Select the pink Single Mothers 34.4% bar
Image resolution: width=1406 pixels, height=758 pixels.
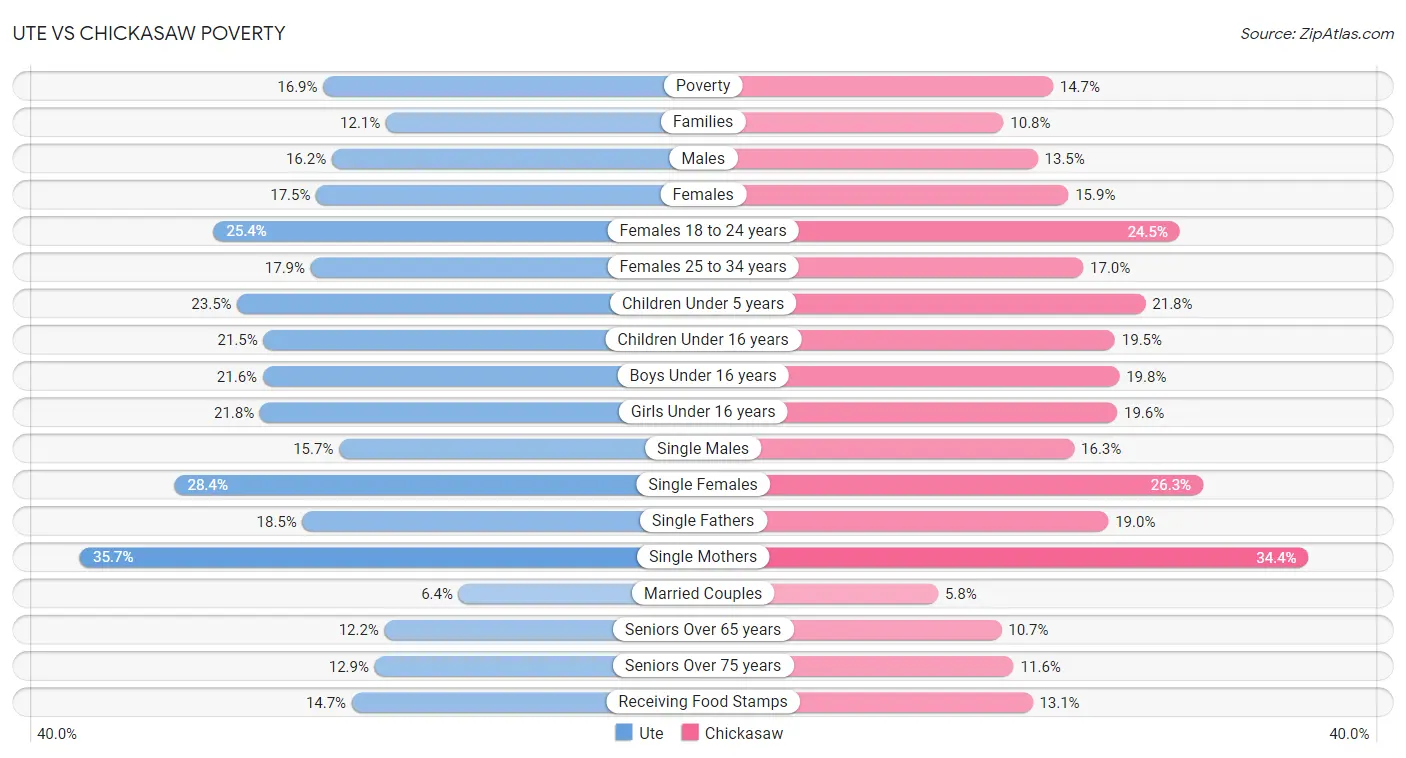tap(1006, 557)
